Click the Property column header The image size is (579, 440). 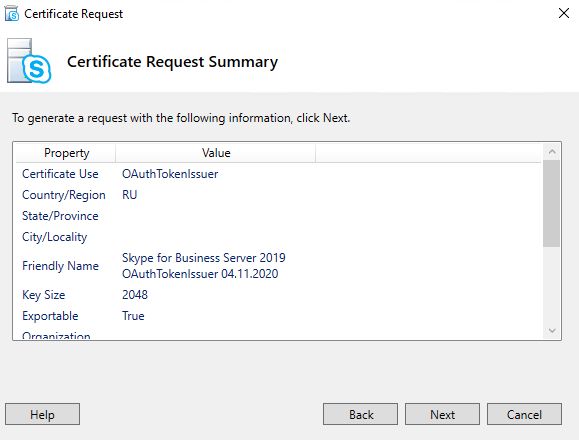point(66,153)
